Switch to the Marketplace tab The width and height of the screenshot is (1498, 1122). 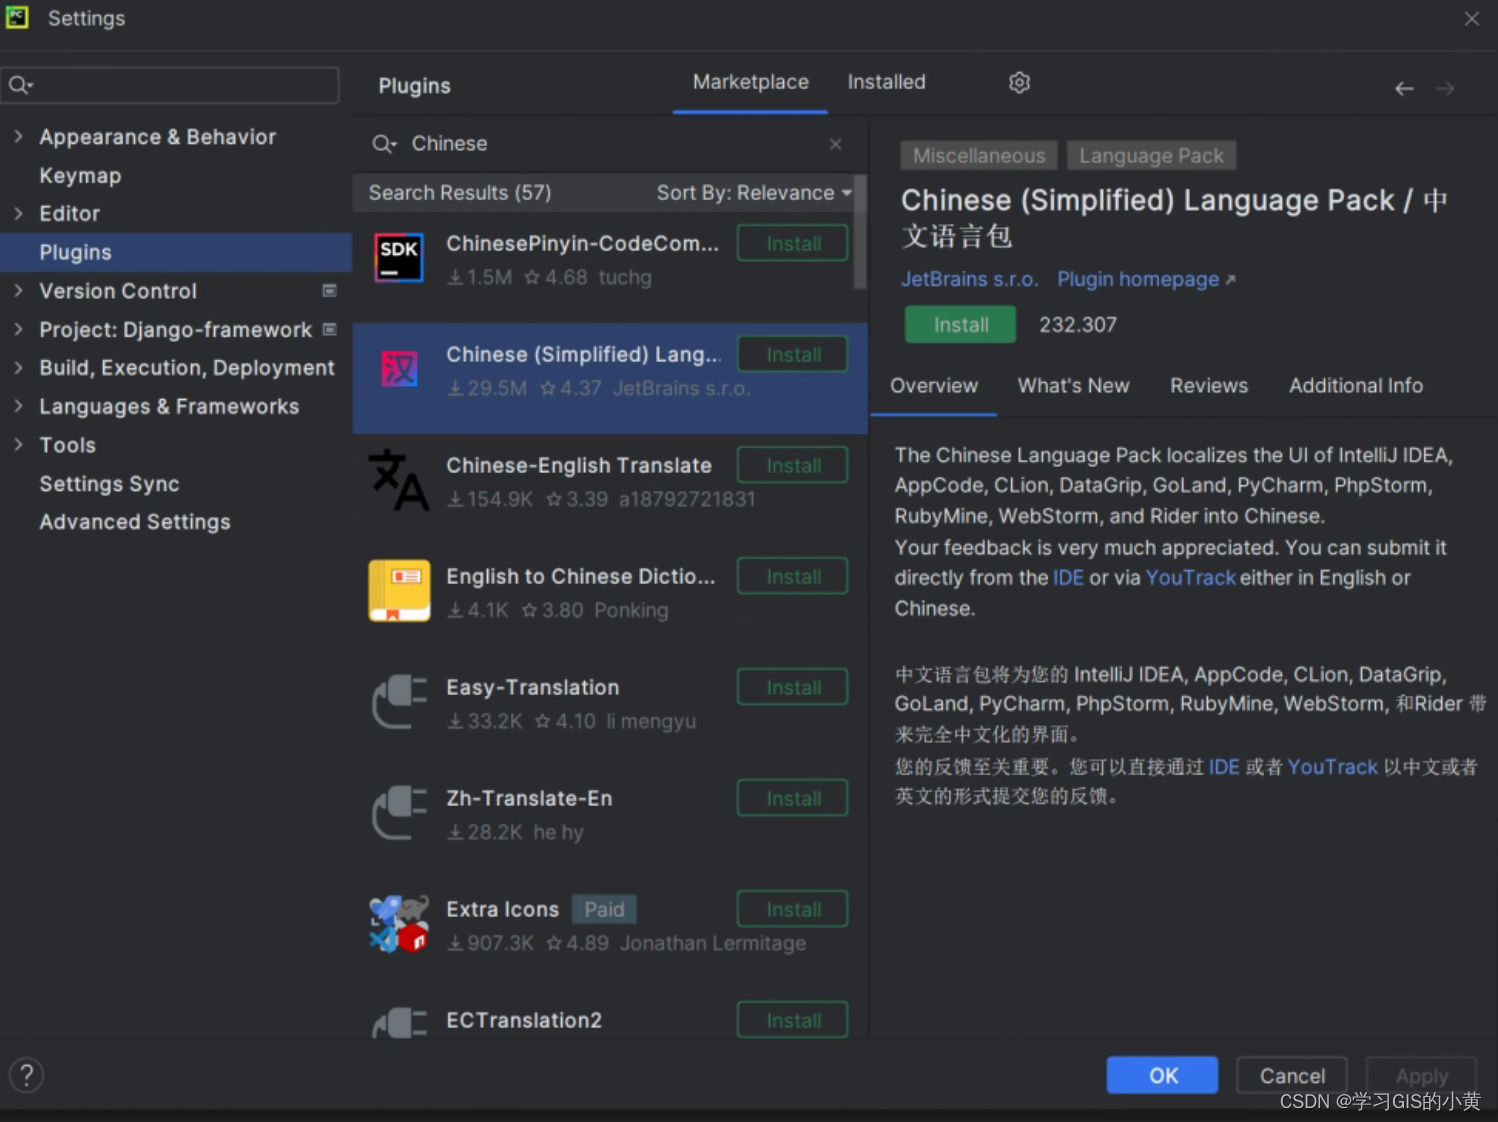click(750, 83)
